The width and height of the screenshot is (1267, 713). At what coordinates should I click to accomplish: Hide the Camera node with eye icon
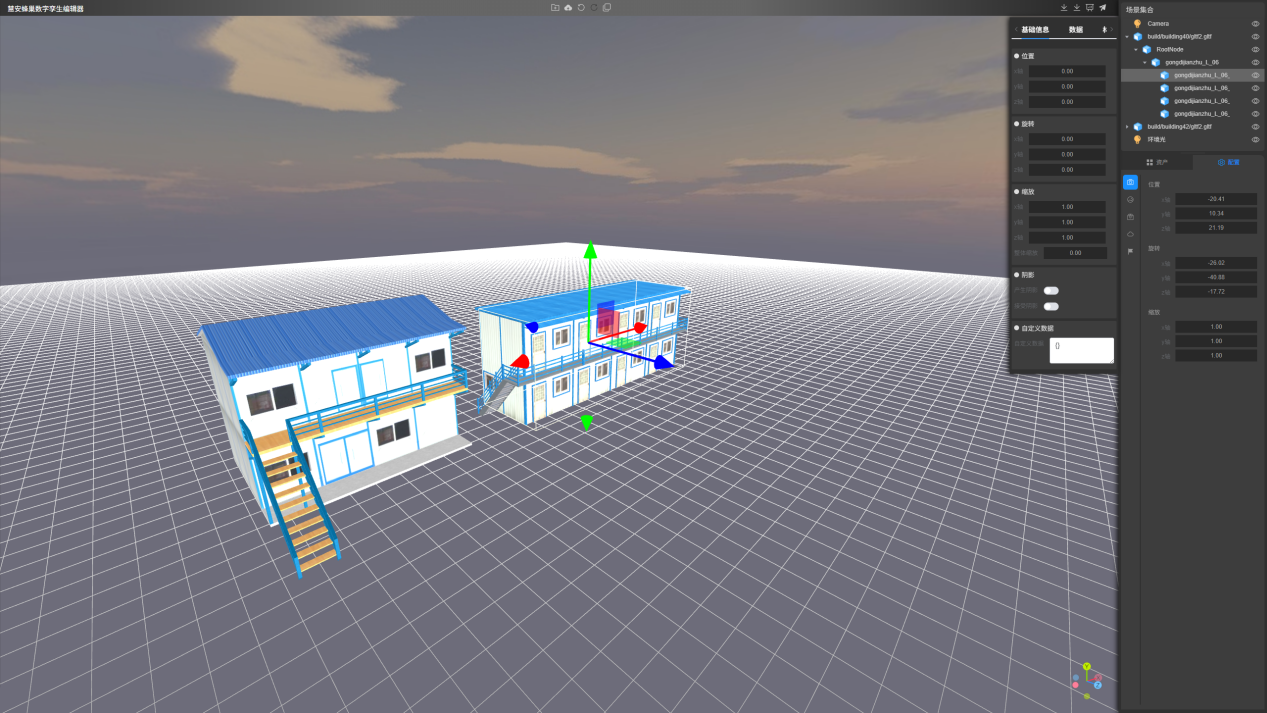[1256, 23]
